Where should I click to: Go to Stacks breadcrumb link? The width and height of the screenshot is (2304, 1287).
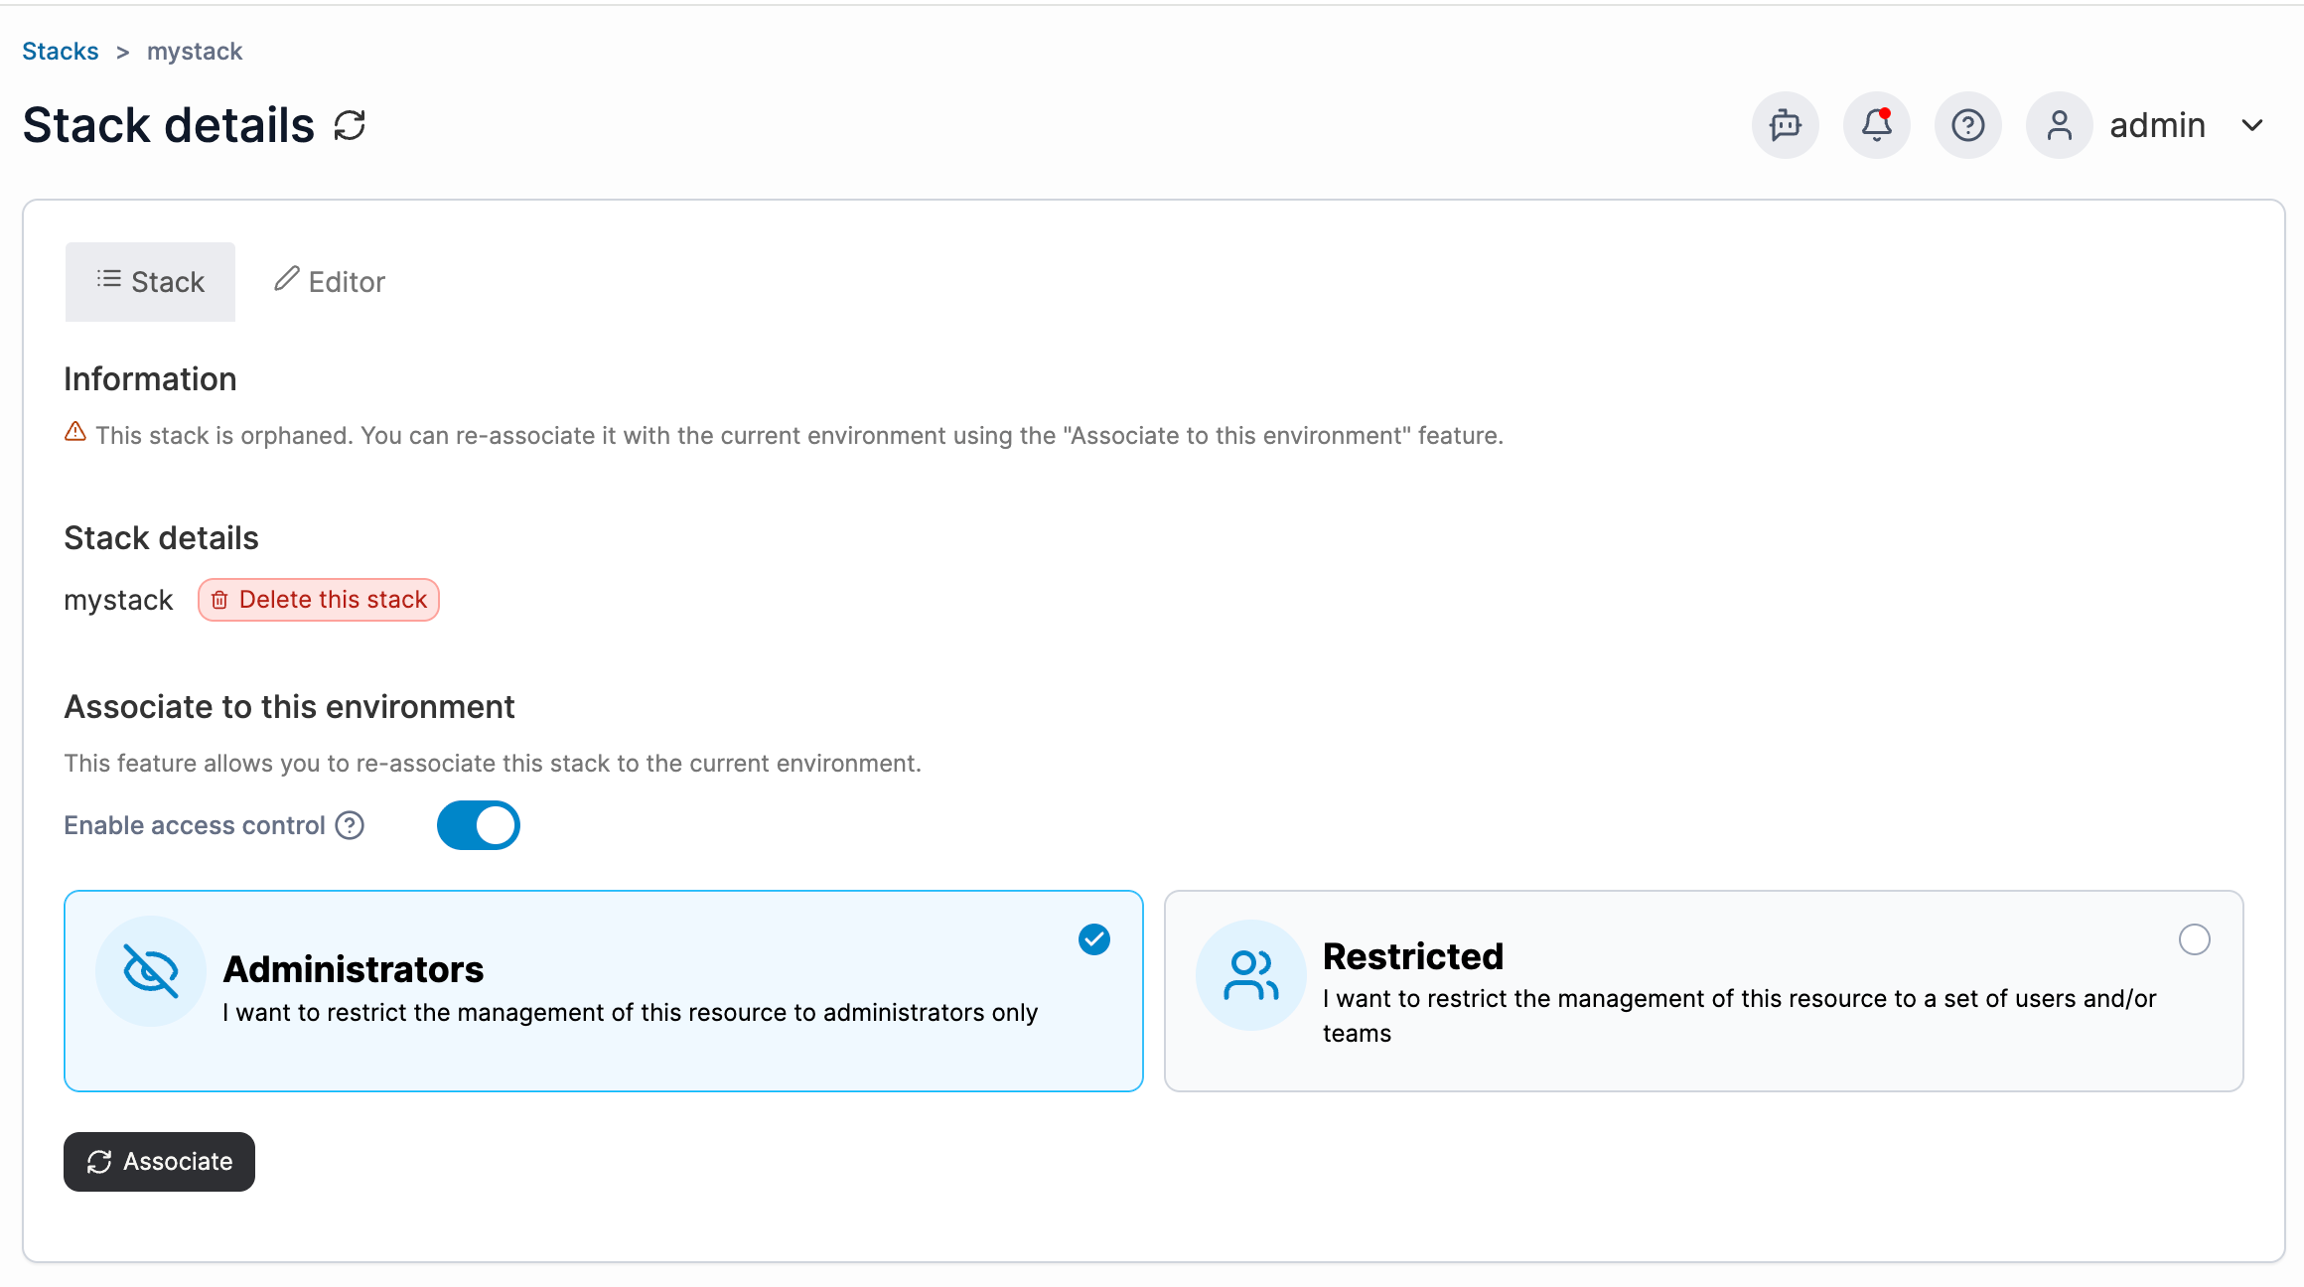tap(60, 51)
